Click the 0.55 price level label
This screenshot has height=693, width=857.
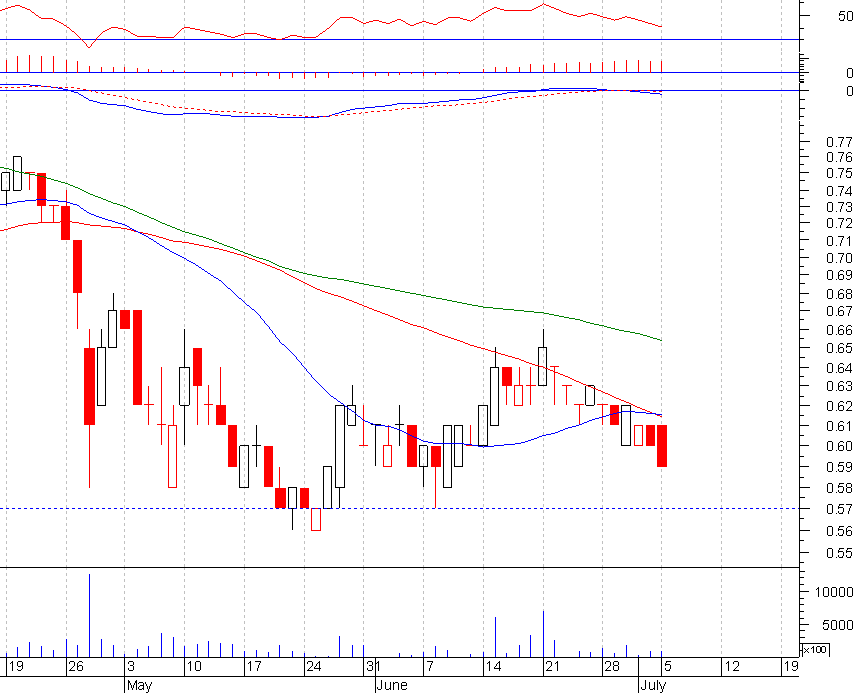(839, 553)
